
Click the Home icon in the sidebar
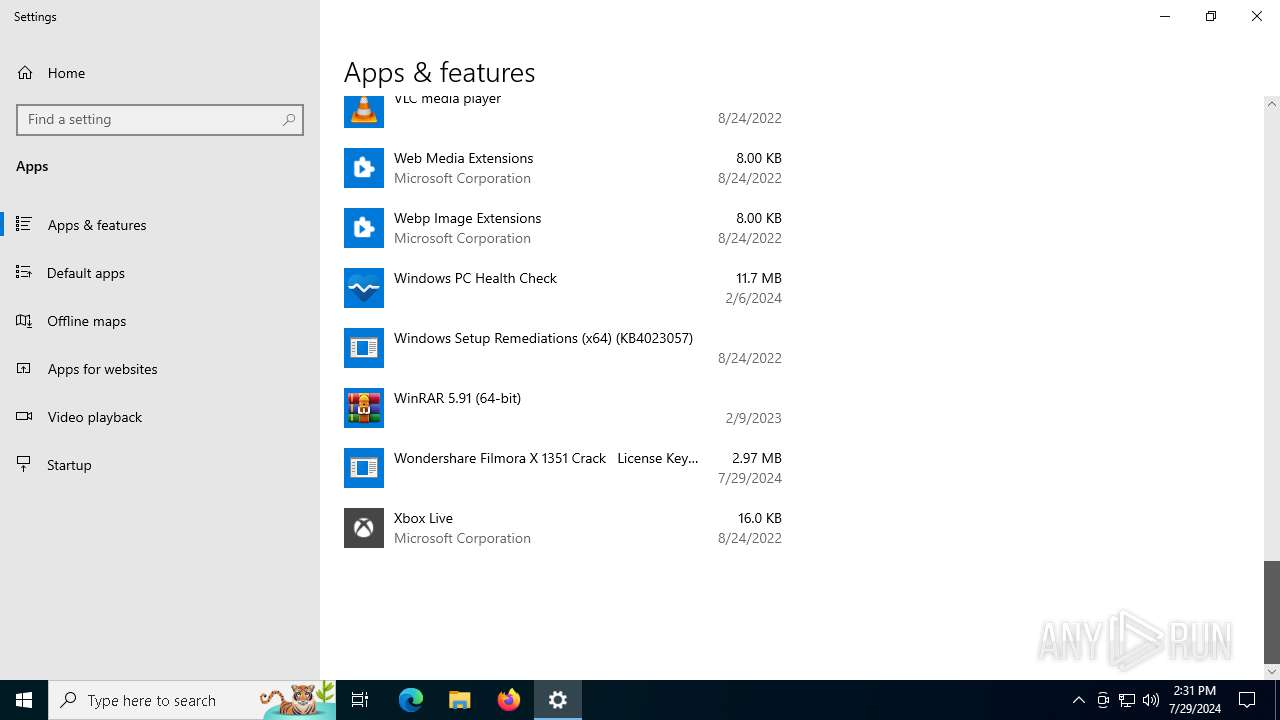pyautogui.click(x=25, y=73)
